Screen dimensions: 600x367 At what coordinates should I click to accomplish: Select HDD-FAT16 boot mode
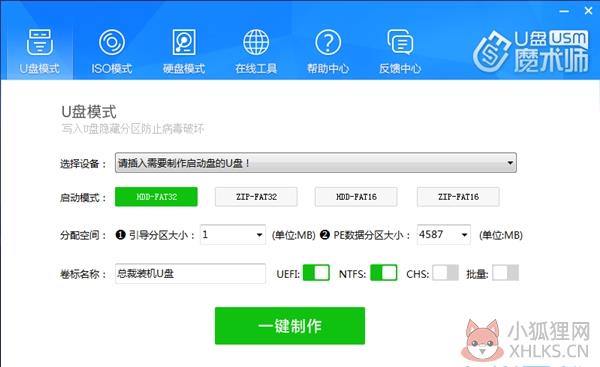(356, 197)
